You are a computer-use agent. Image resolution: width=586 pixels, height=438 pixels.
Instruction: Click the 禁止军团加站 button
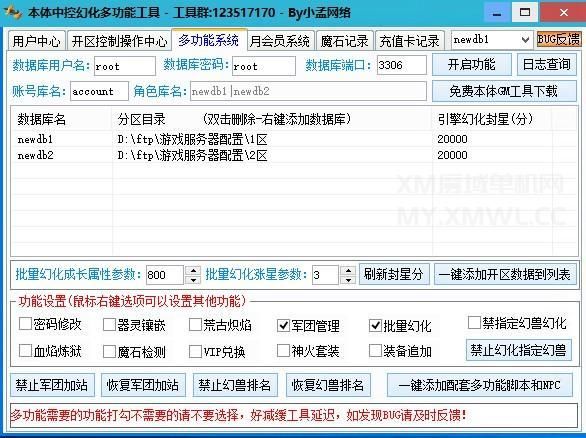coord(52,385)
